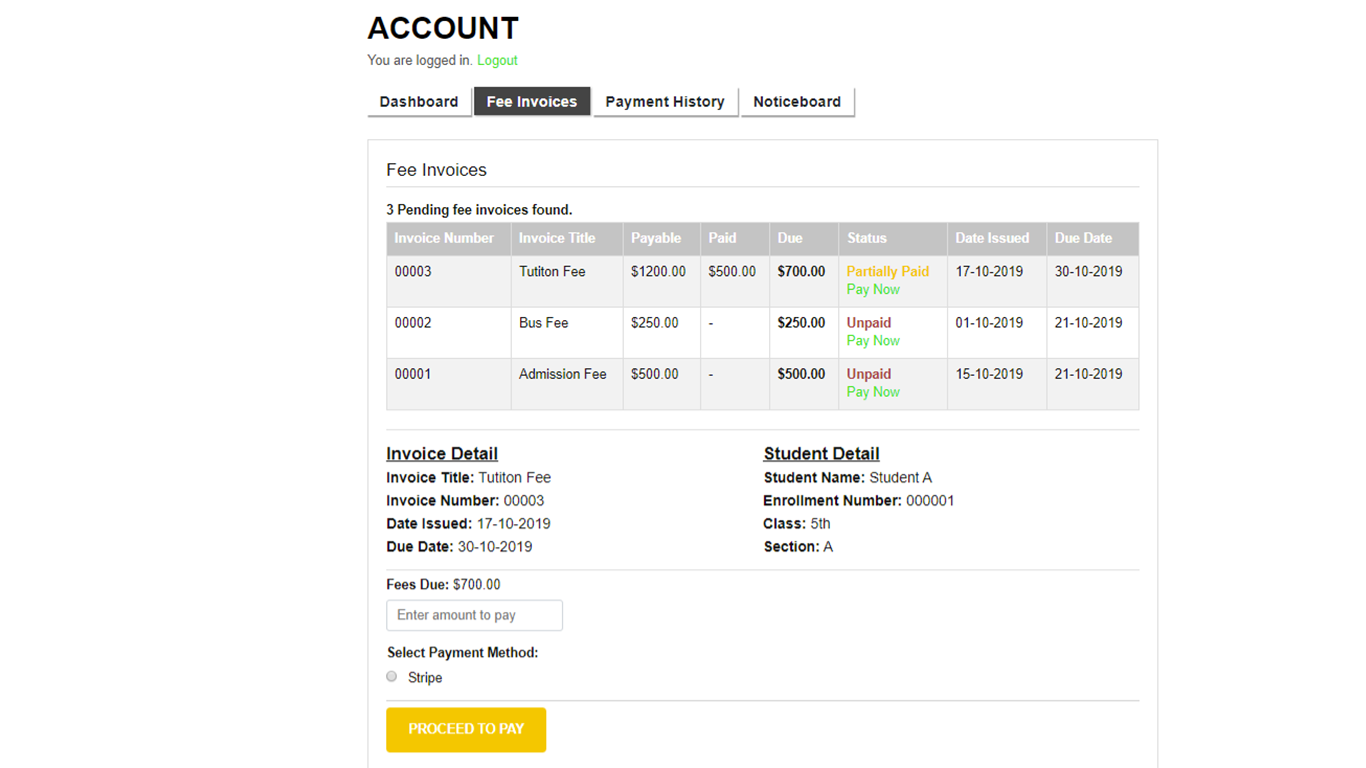Image resolution: width=1366 pixels, height=768 pixels.
Task: Click the Payable column header
Action: pyautogui.click(x=656, y=238)
